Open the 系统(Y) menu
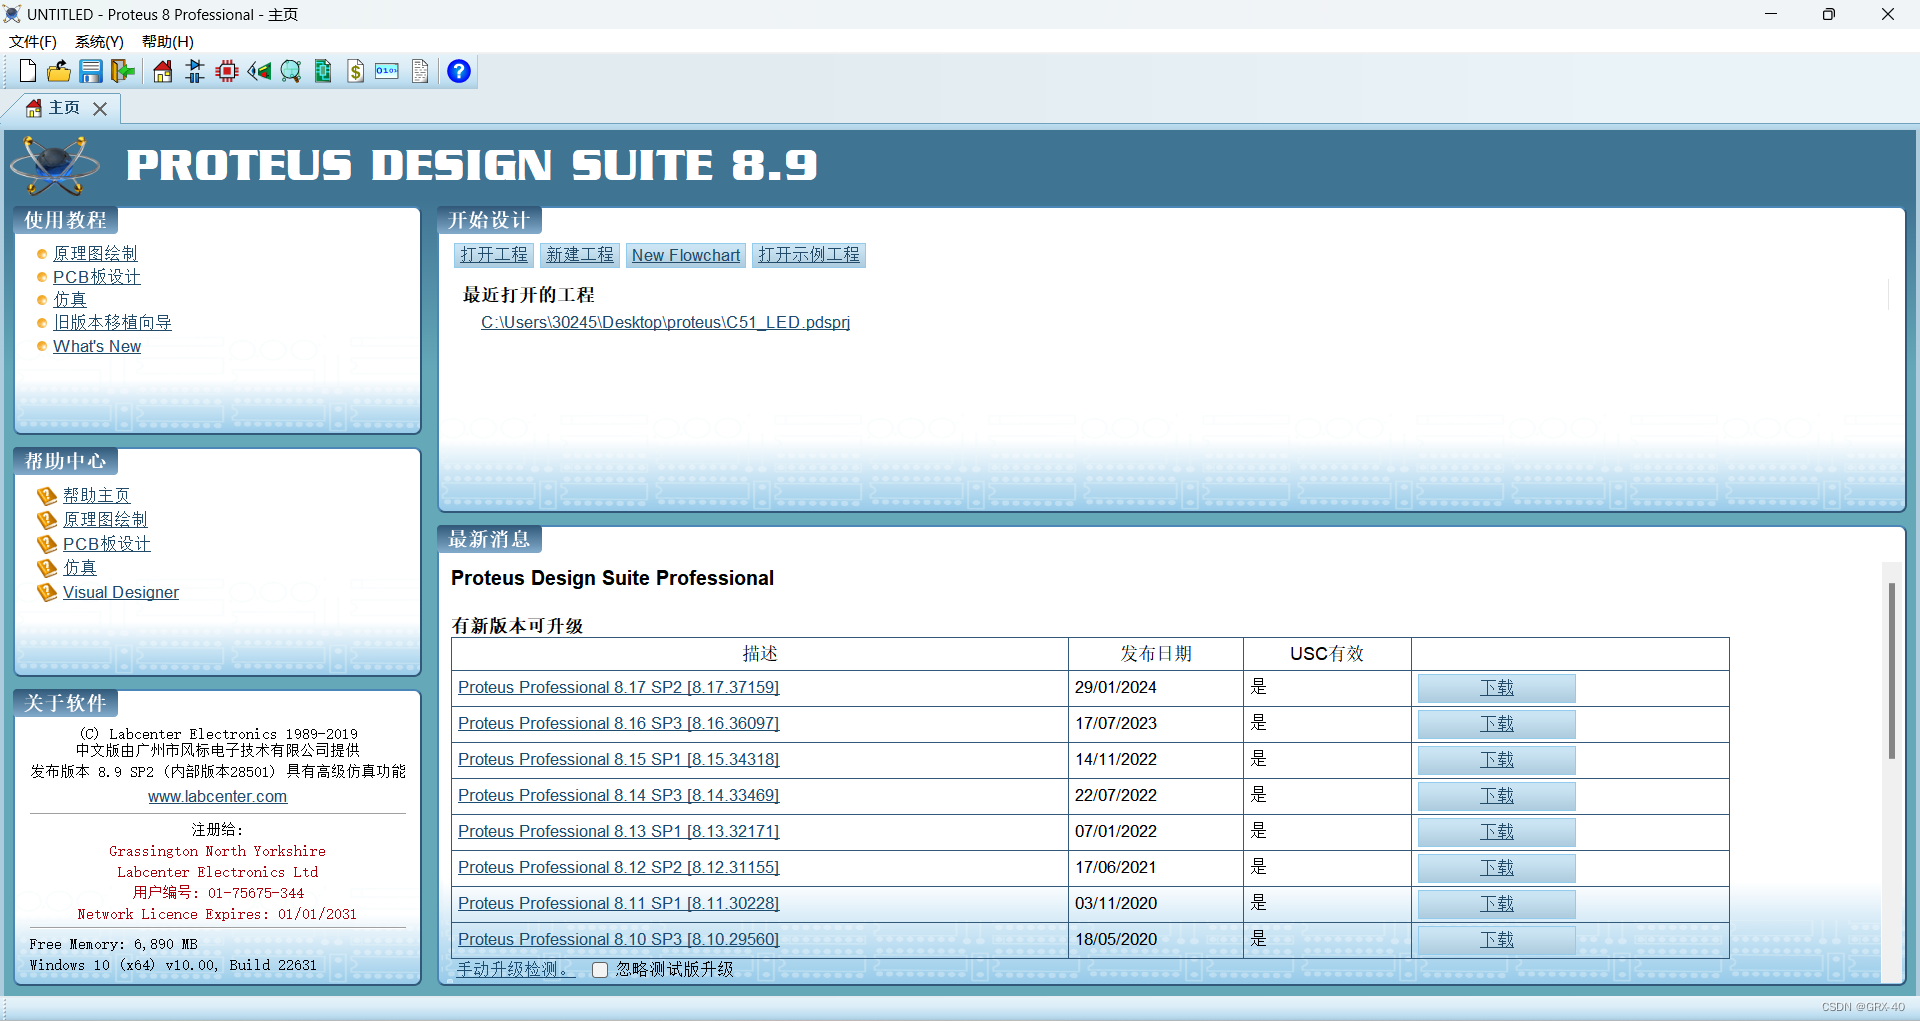This screenshot has width=1920, height=1021. pyautogui.click(x=99, y=42)
